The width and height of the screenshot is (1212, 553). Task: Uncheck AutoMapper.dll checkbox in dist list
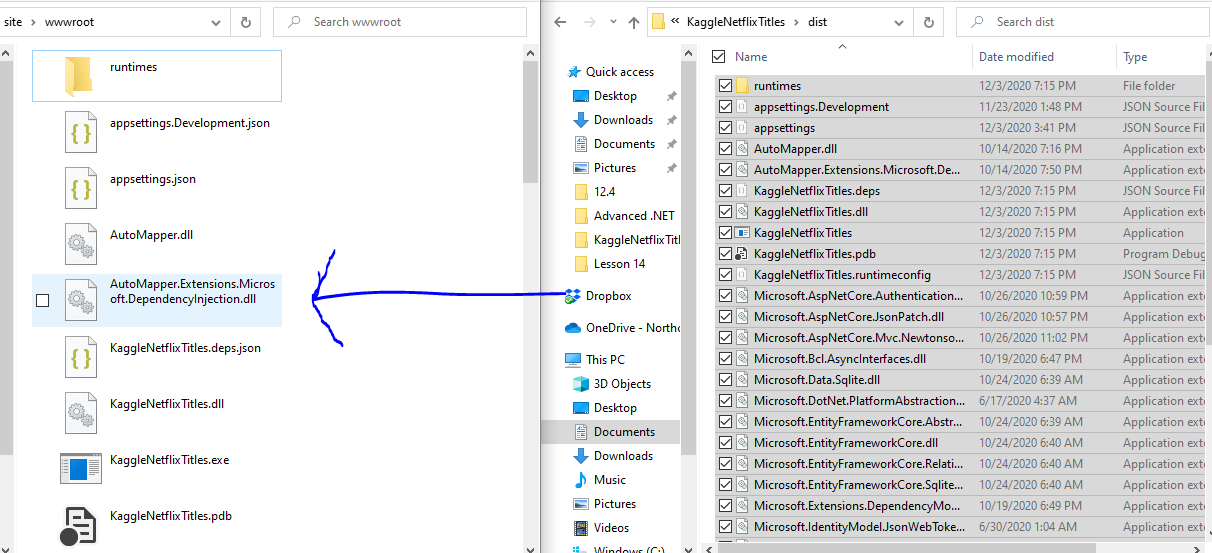point(725,149)
